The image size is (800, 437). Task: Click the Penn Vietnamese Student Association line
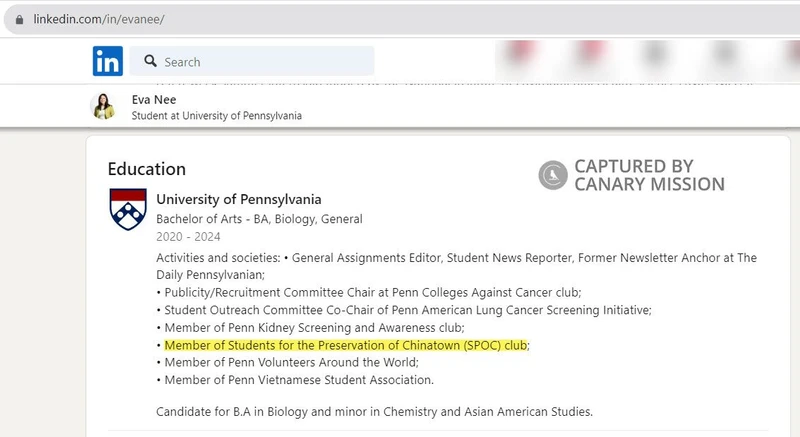tap(298, 380)
